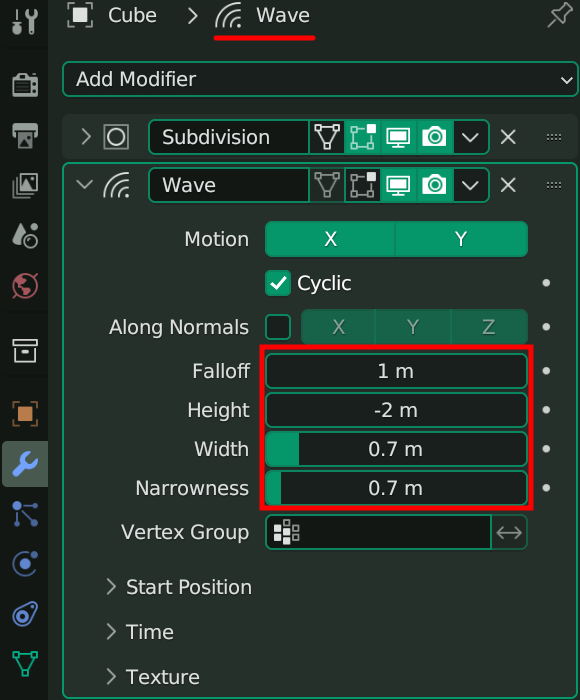Animate Height property dot
This screenshot has width=580, height=700.
546,410
